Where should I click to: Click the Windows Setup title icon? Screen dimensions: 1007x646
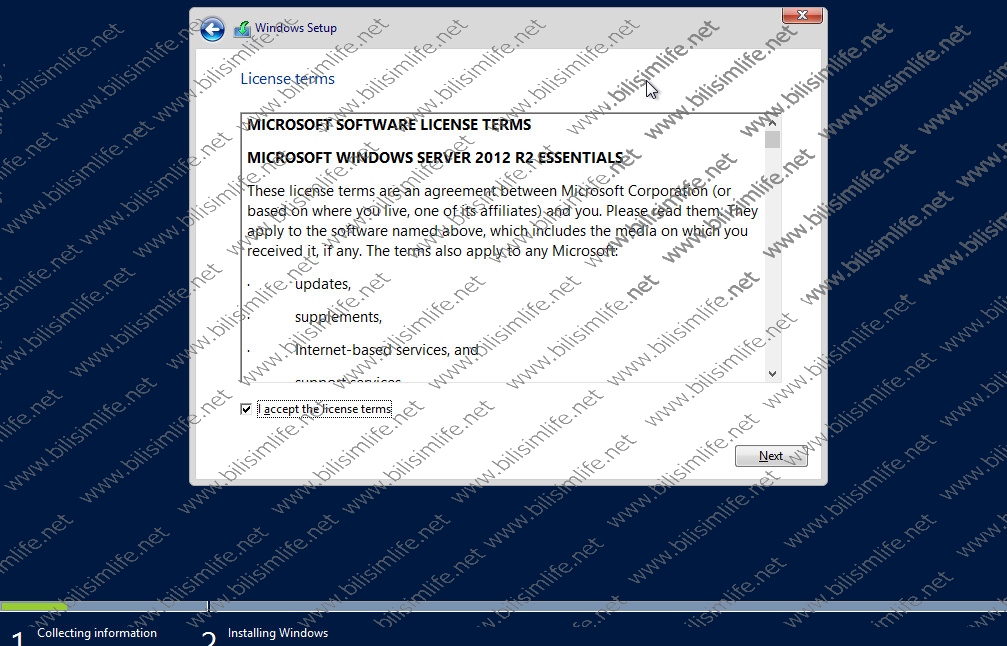pyautogui.click(x=242, y=29)
